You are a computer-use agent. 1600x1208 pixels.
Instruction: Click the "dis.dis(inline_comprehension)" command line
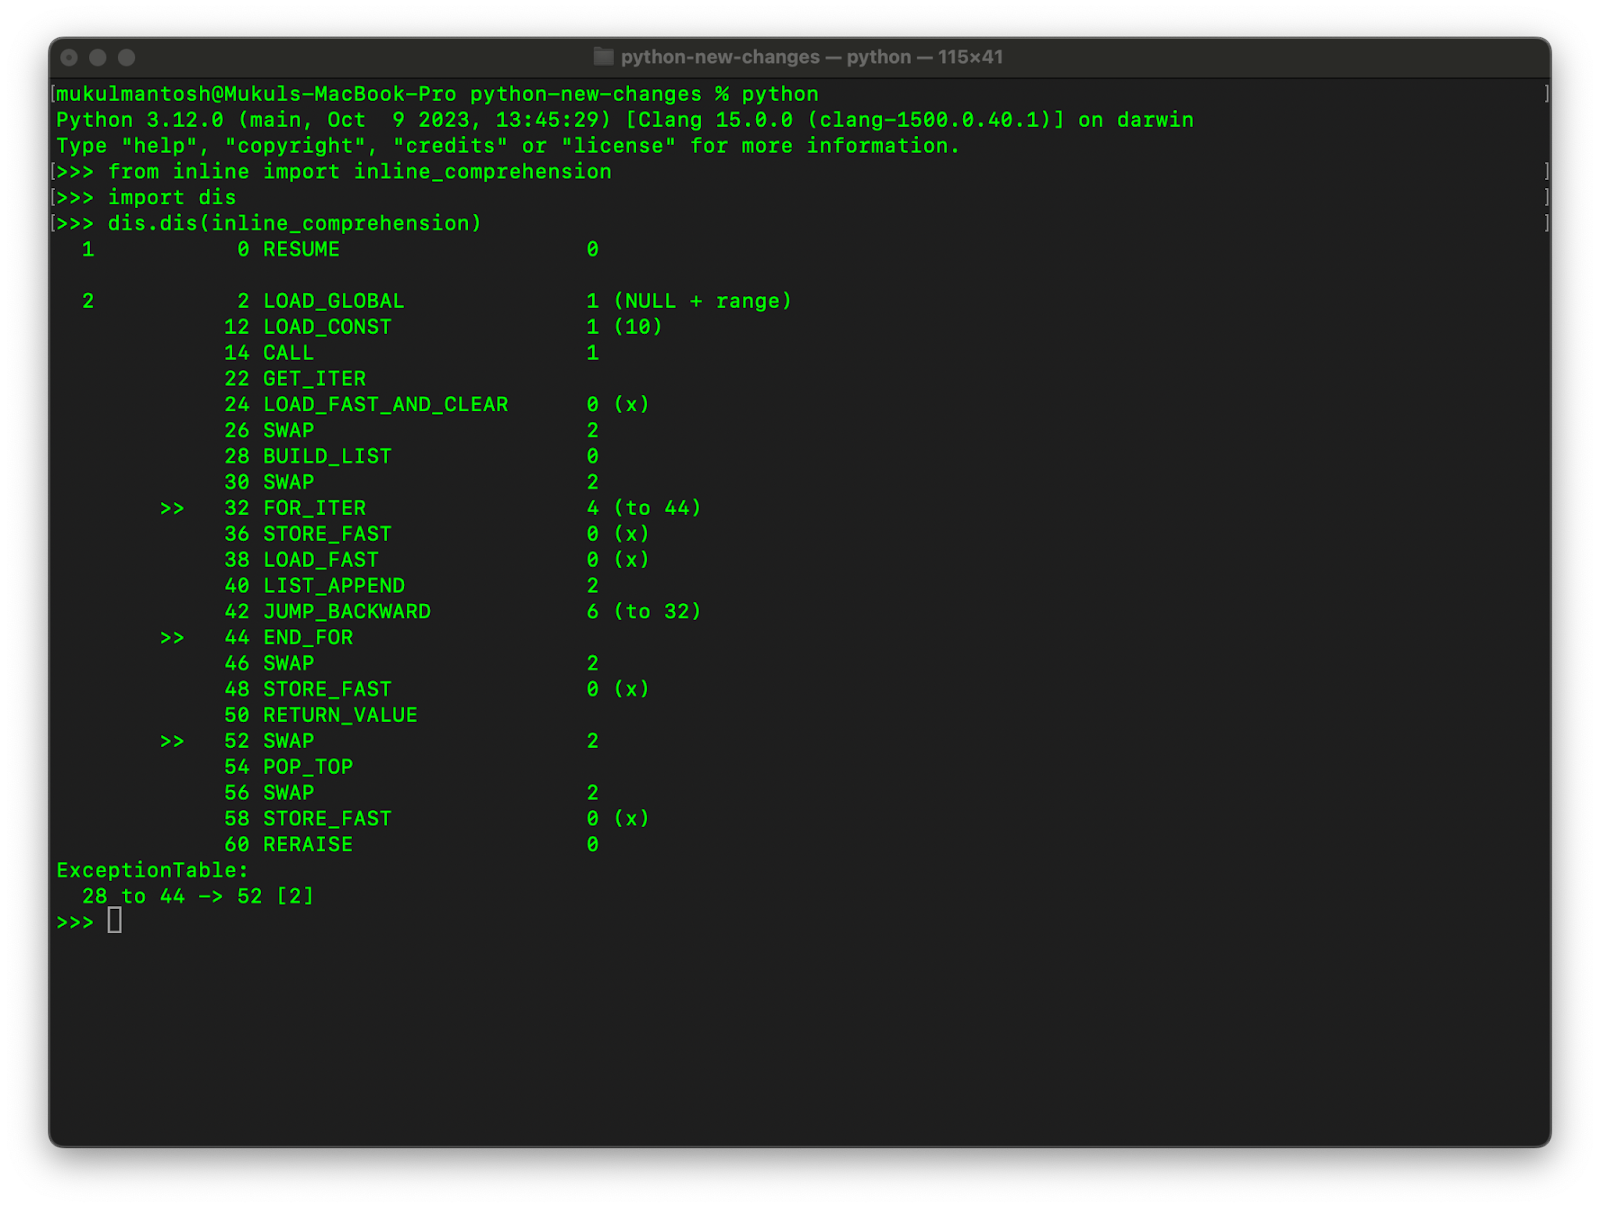(294, 223)
